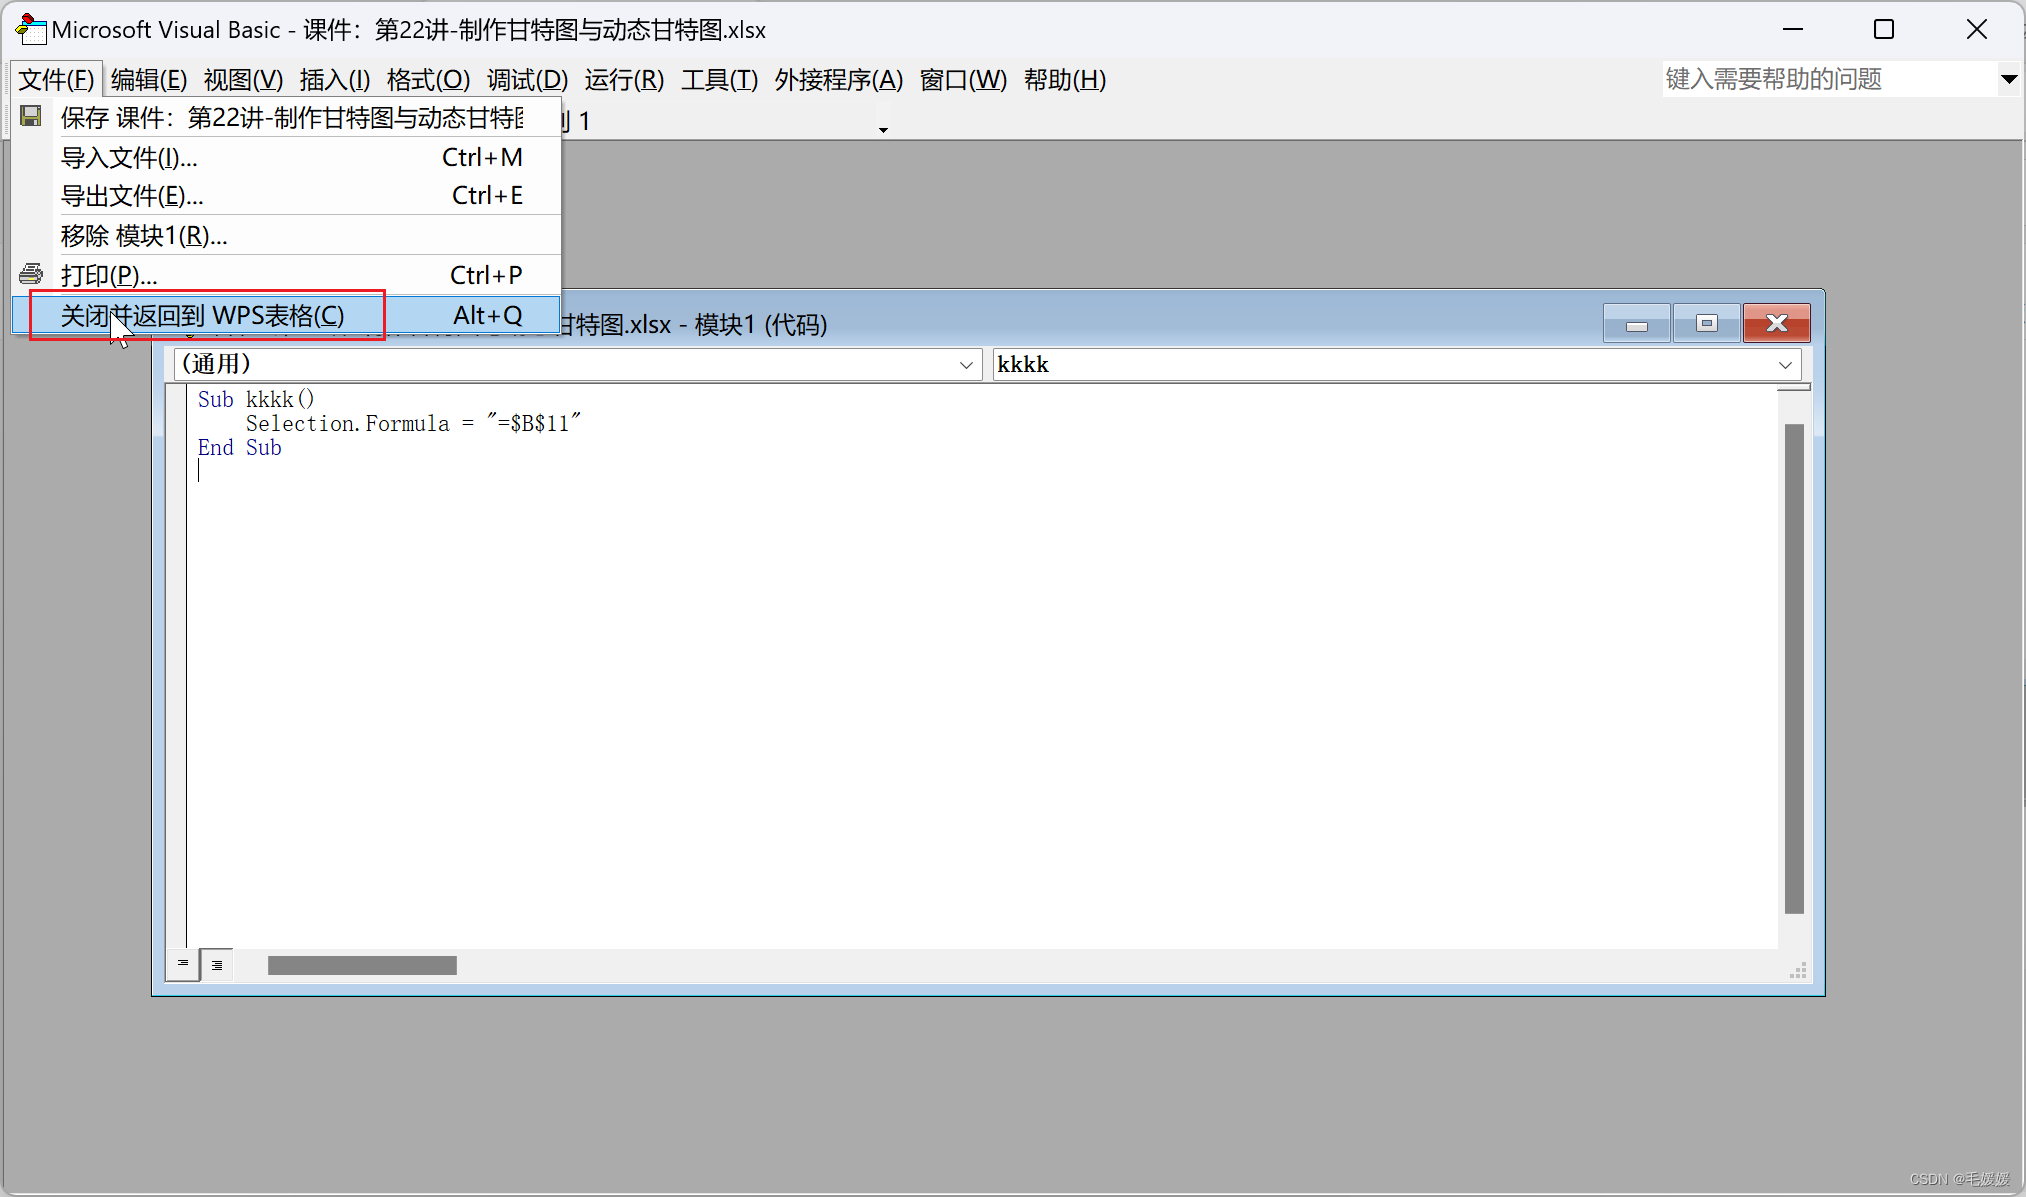Screen dimensions: 2026x1197
Task: Click the horizontal scrollbar thumb in code window
Action: [x=362, y=965]
